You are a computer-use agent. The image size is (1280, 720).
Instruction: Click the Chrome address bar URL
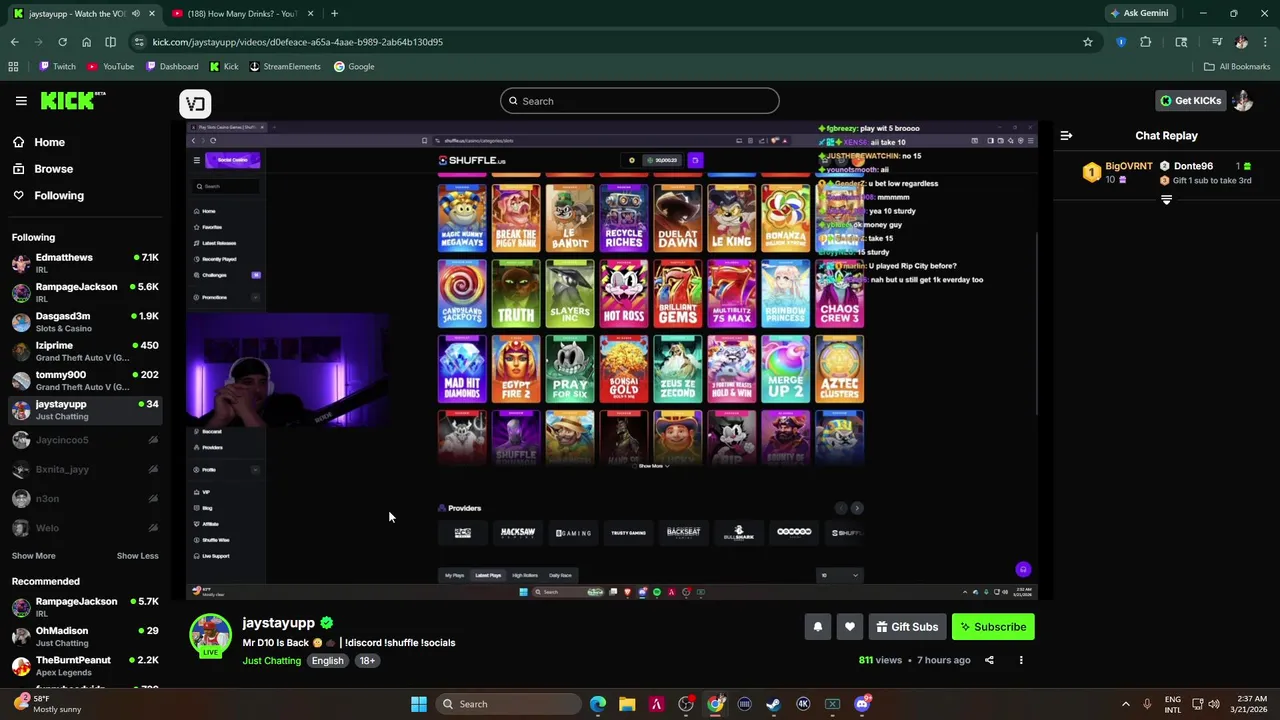pos(298,42)
